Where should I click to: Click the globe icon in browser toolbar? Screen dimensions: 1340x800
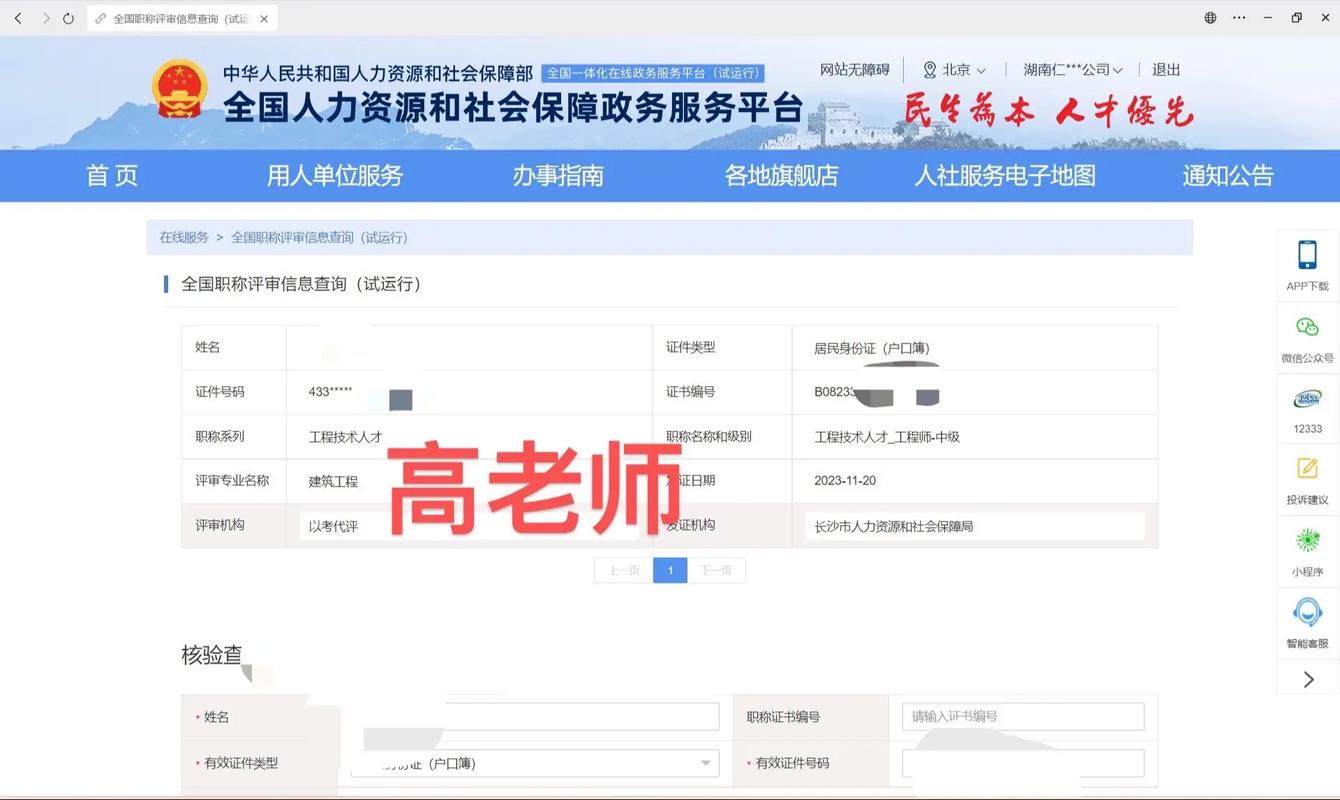(x=1209, y=18)
